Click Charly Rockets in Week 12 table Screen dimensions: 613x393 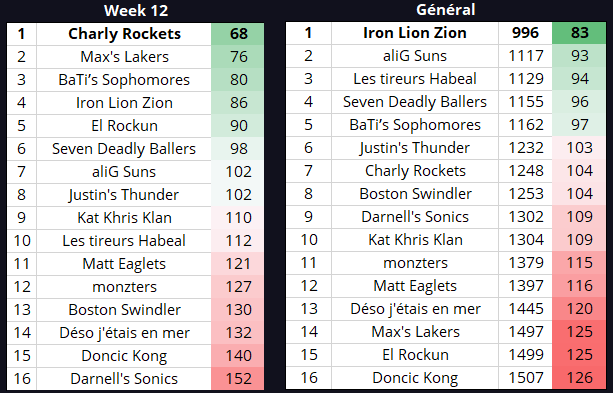click(x=124, y=34)
